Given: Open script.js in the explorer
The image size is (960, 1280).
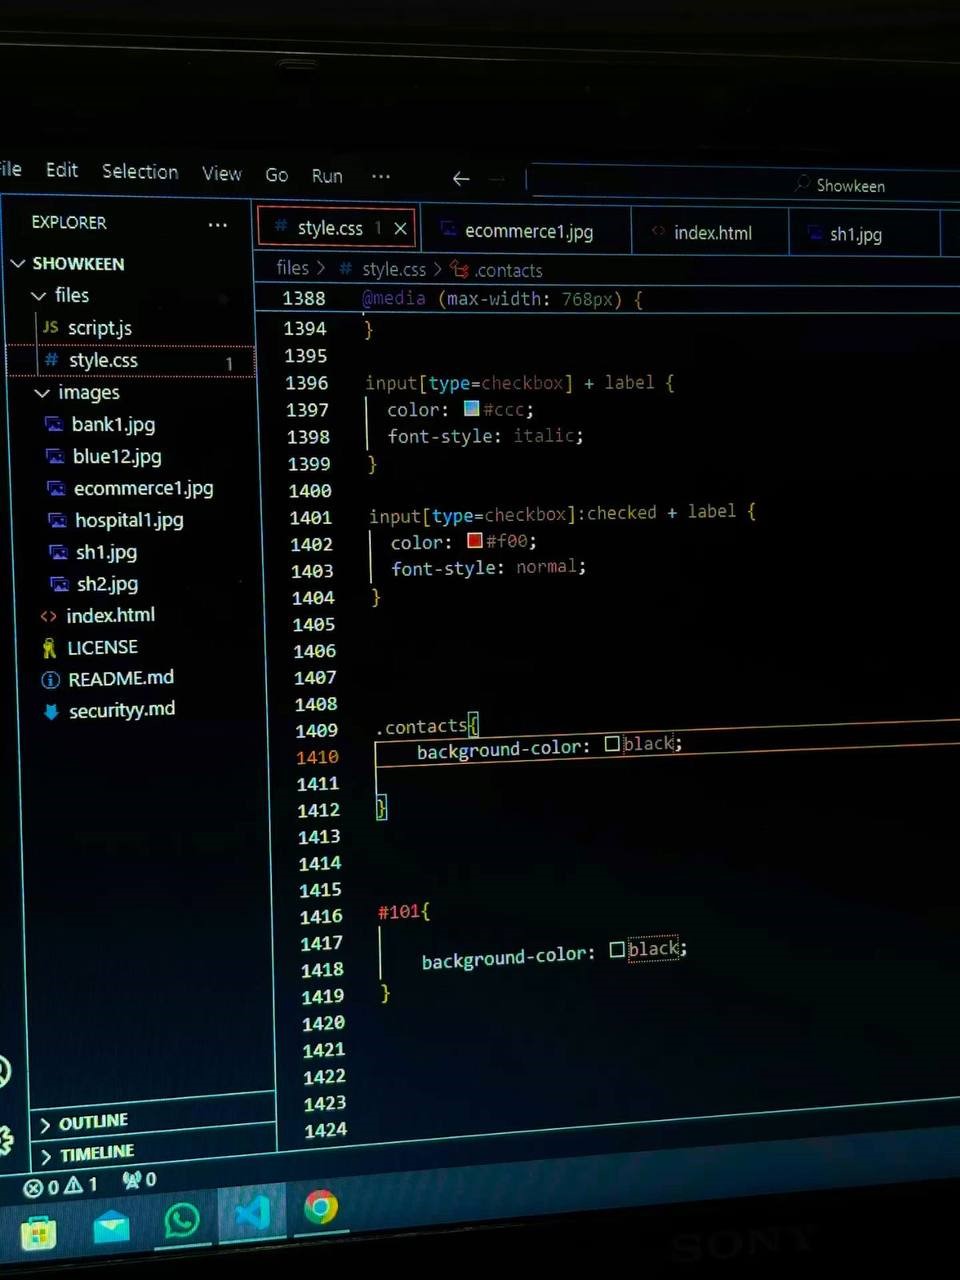Looking at the screenshot, I should (99, 328).
